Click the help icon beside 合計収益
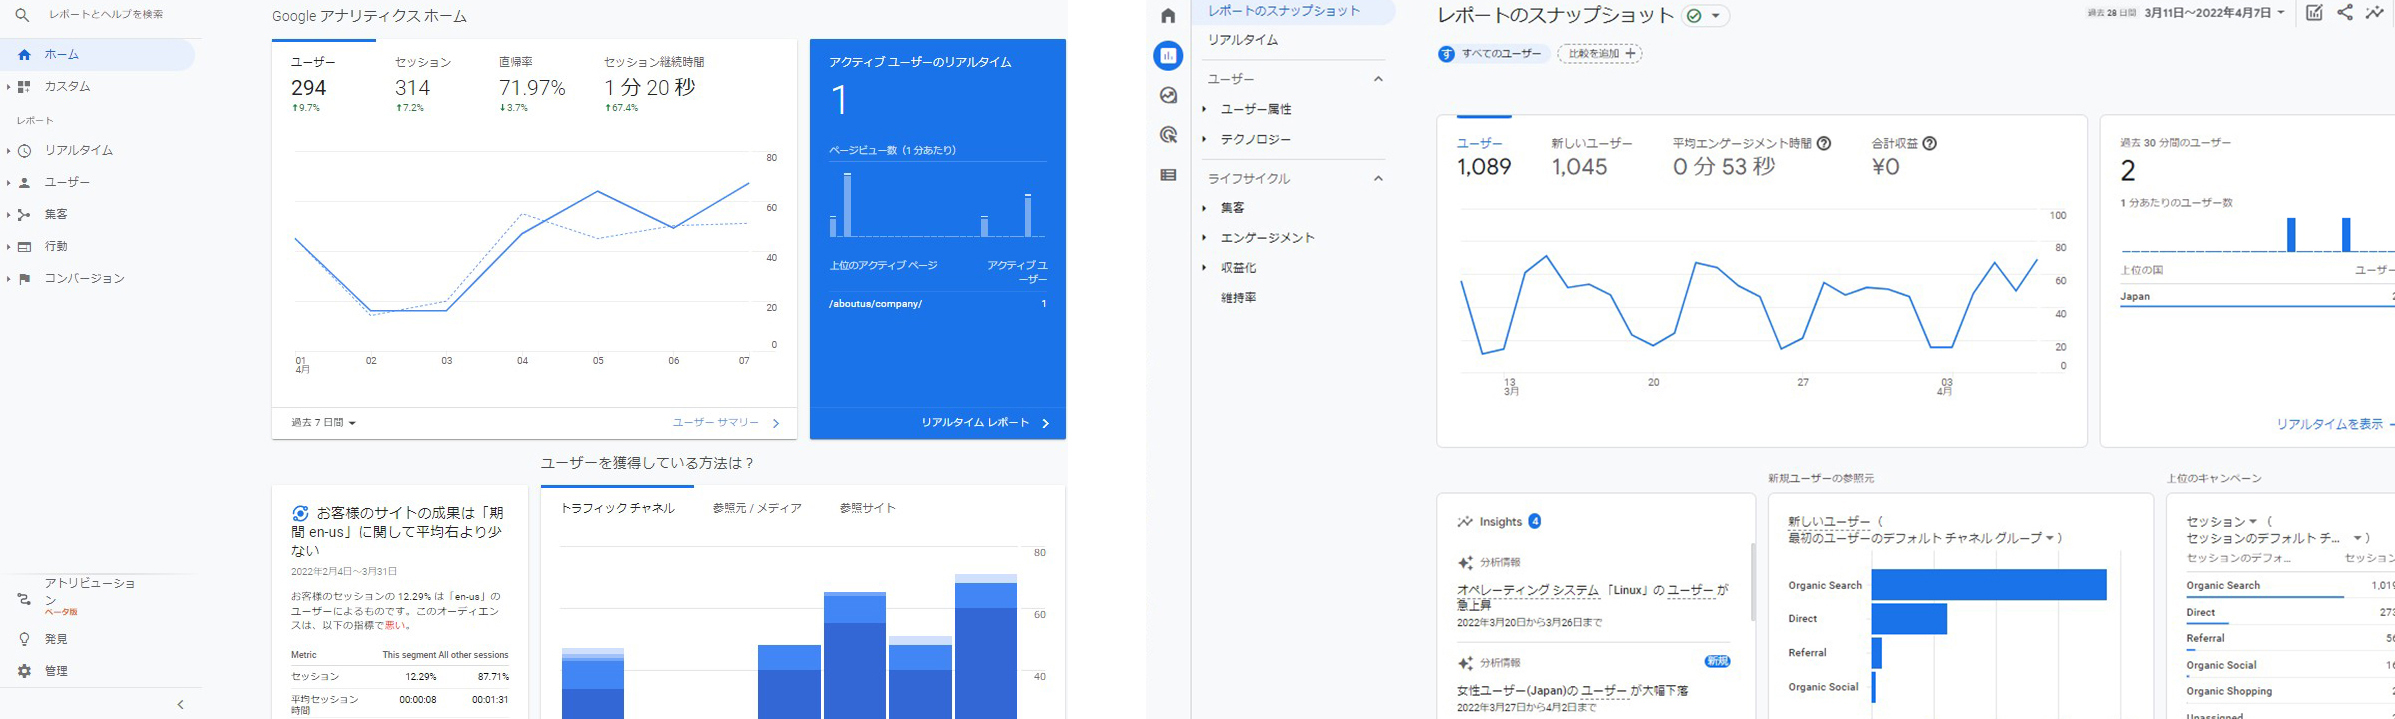The width and height of the screenshot is (2395, 719). pyautogui.click(x=1930, y=144)
